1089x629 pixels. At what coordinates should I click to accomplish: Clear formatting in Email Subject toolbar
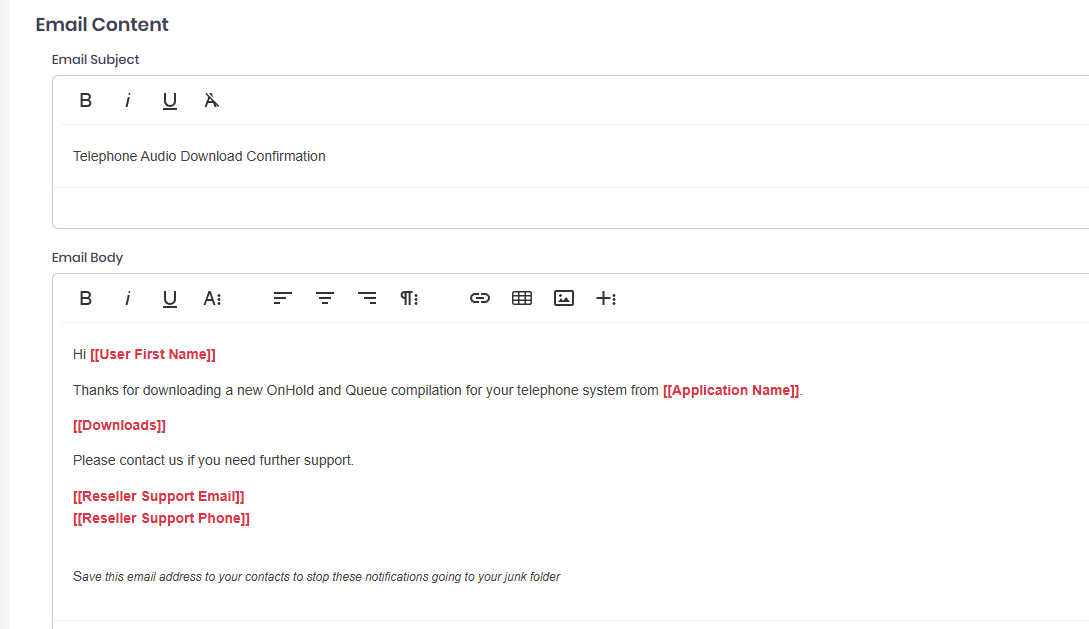coord(212,101)
